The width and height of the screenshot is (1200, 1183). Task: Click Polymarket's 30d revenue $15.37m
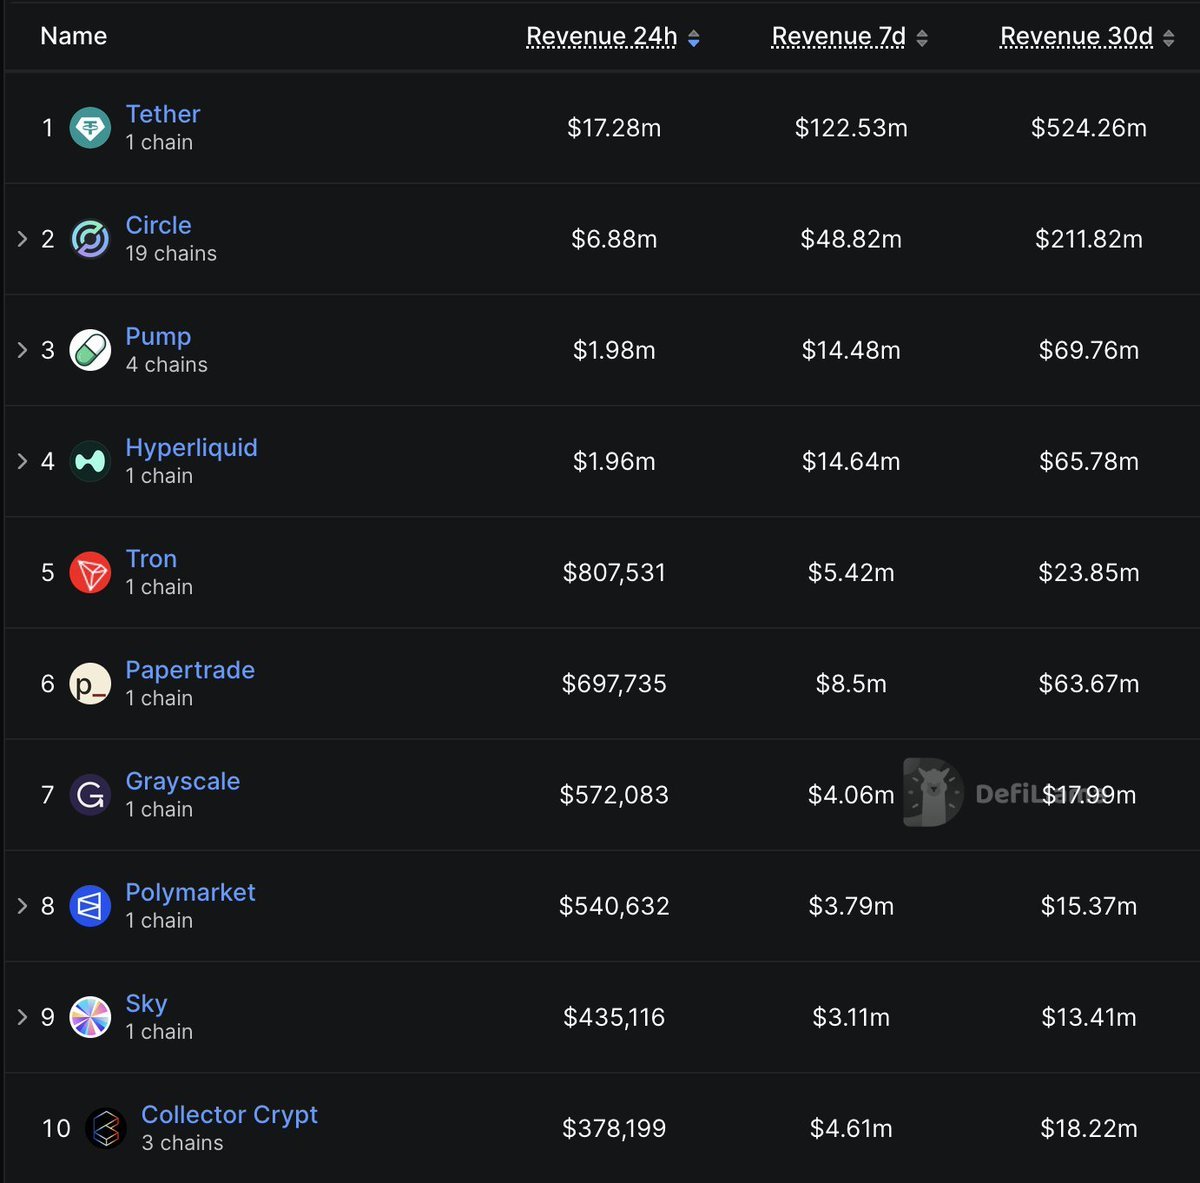1089,906
